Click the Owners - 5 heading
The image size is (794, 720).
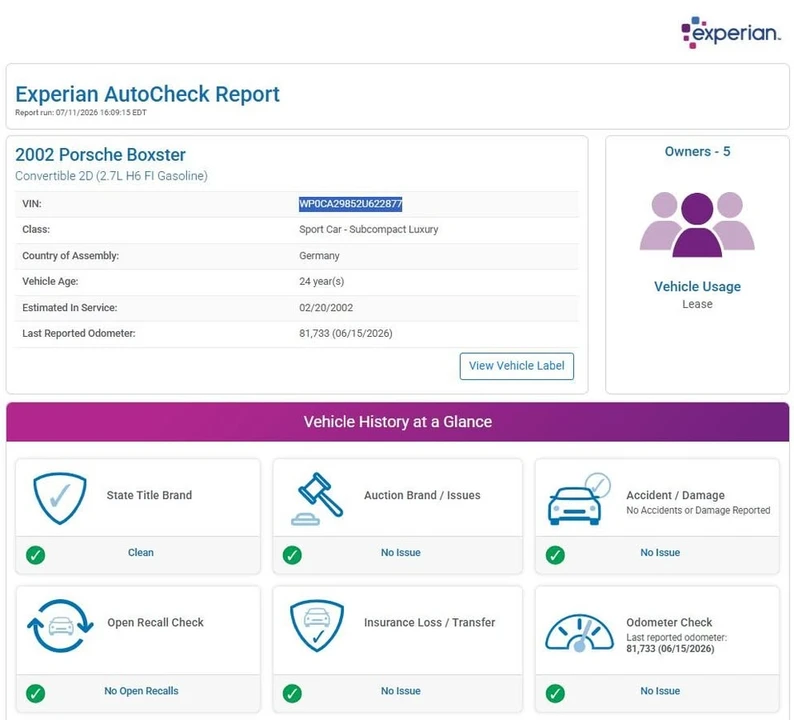pos(697,151)
